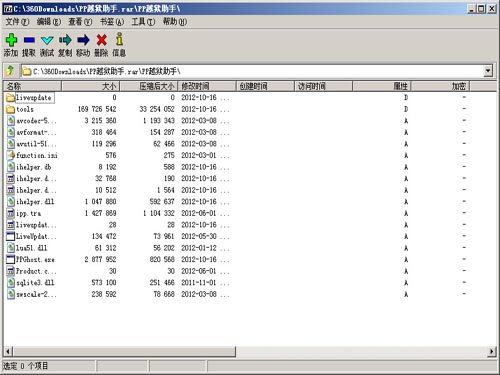The image size is (500, 375).
Task: Click the Extract (提取) minus icon
Action: pyautogui.click(x=29, y=40)
